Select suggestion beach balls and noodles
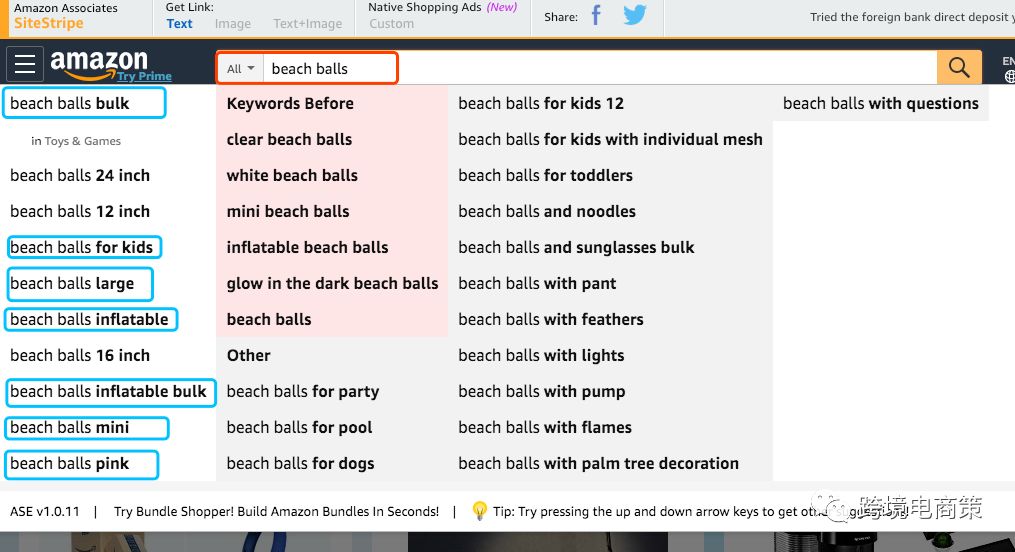The image size is (1015, 552). tap(547, 212)
